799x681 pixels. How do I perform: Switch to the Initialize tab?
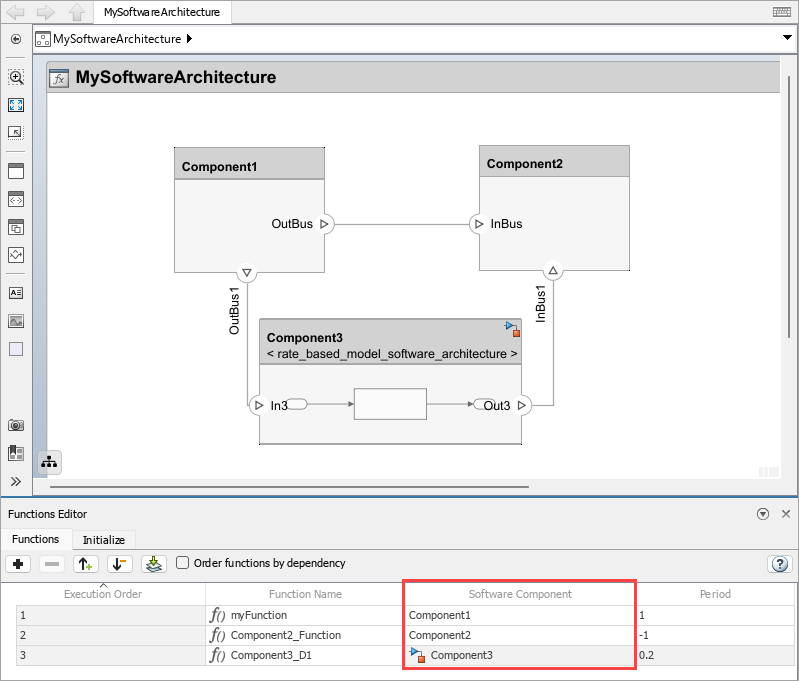pos(103,539)
